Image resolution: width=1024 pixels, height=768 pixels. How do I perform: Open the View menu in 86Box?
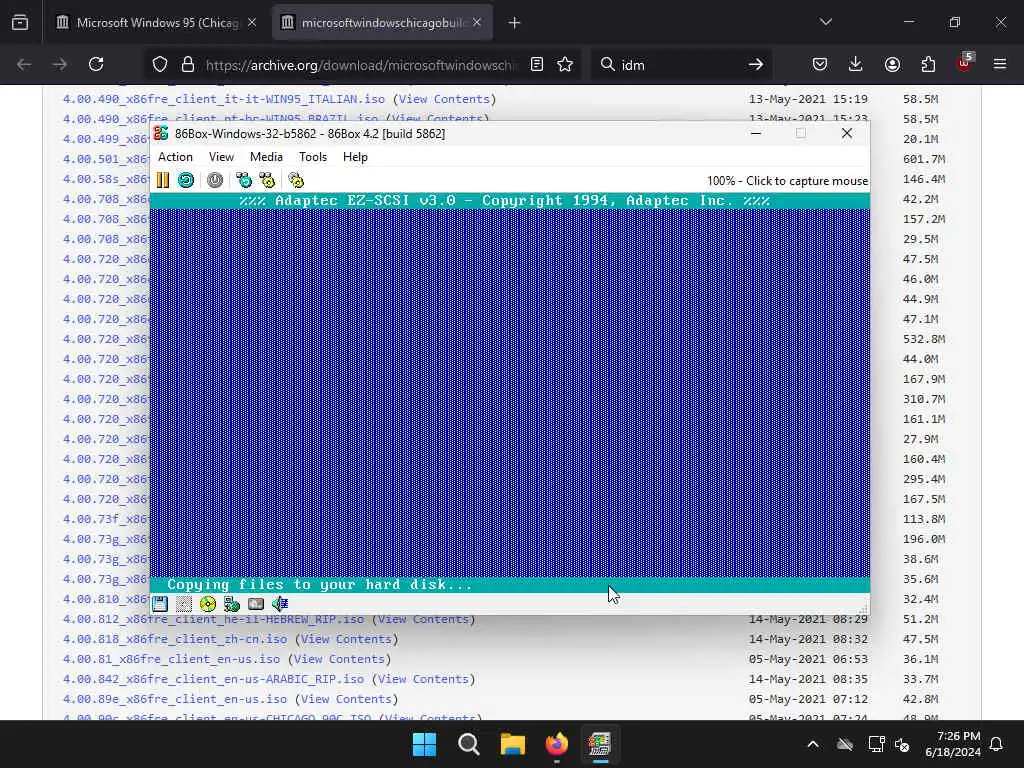pyautogui.click(x=221, y=157)
